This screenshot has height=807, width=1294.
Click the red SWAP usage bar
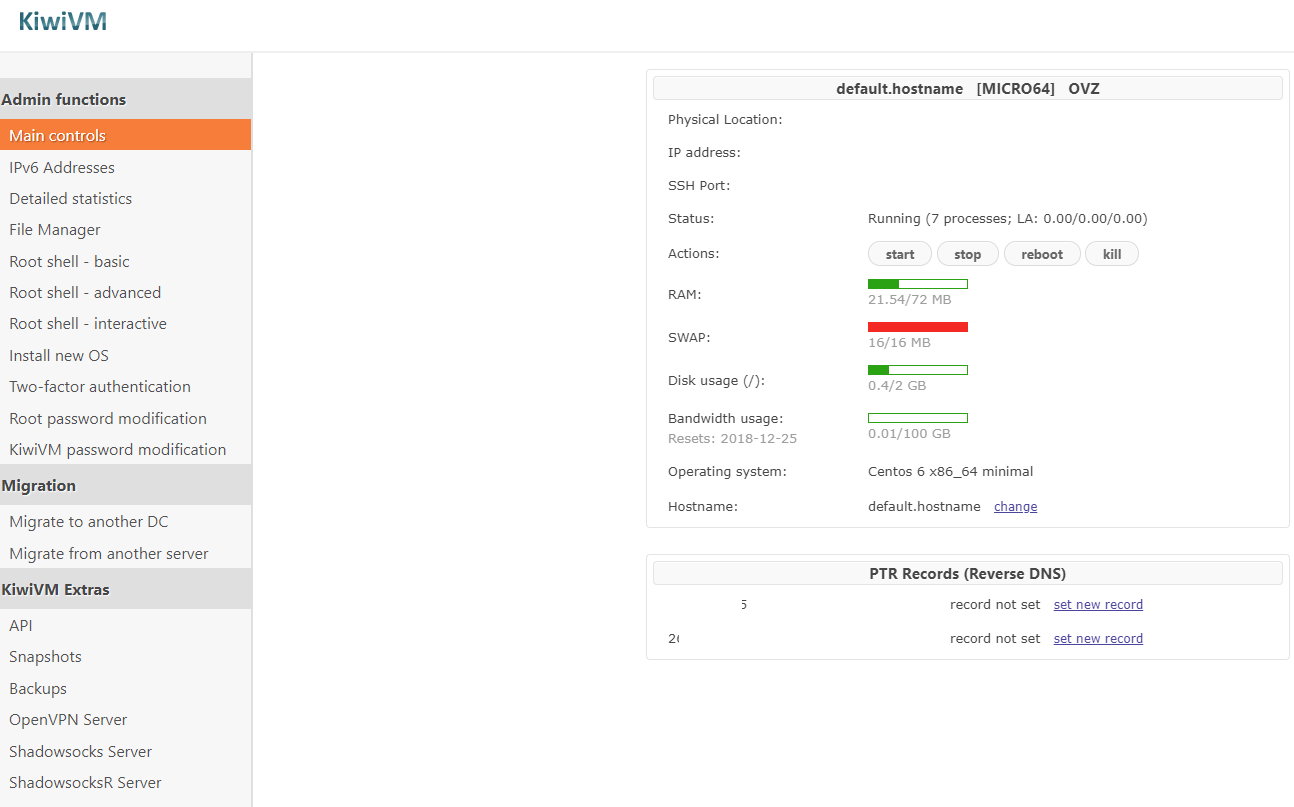[x=918, y=327]
